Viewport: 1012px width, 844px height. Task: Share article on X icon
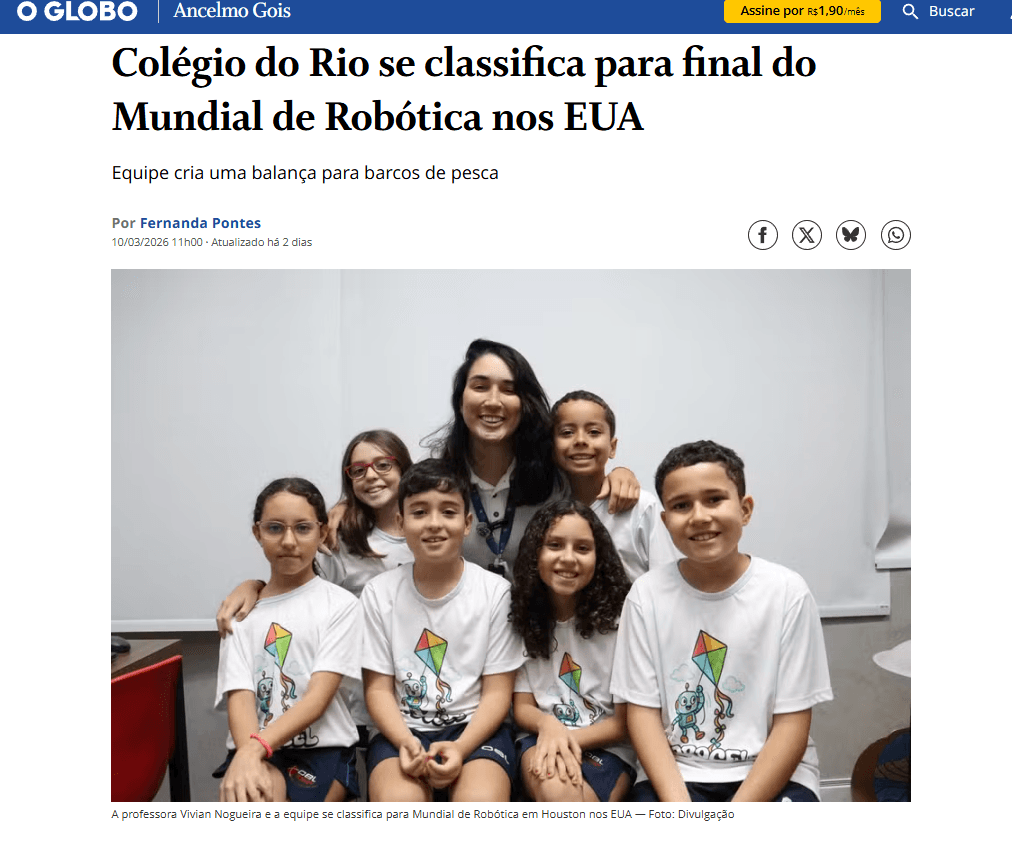coord(807,235)
